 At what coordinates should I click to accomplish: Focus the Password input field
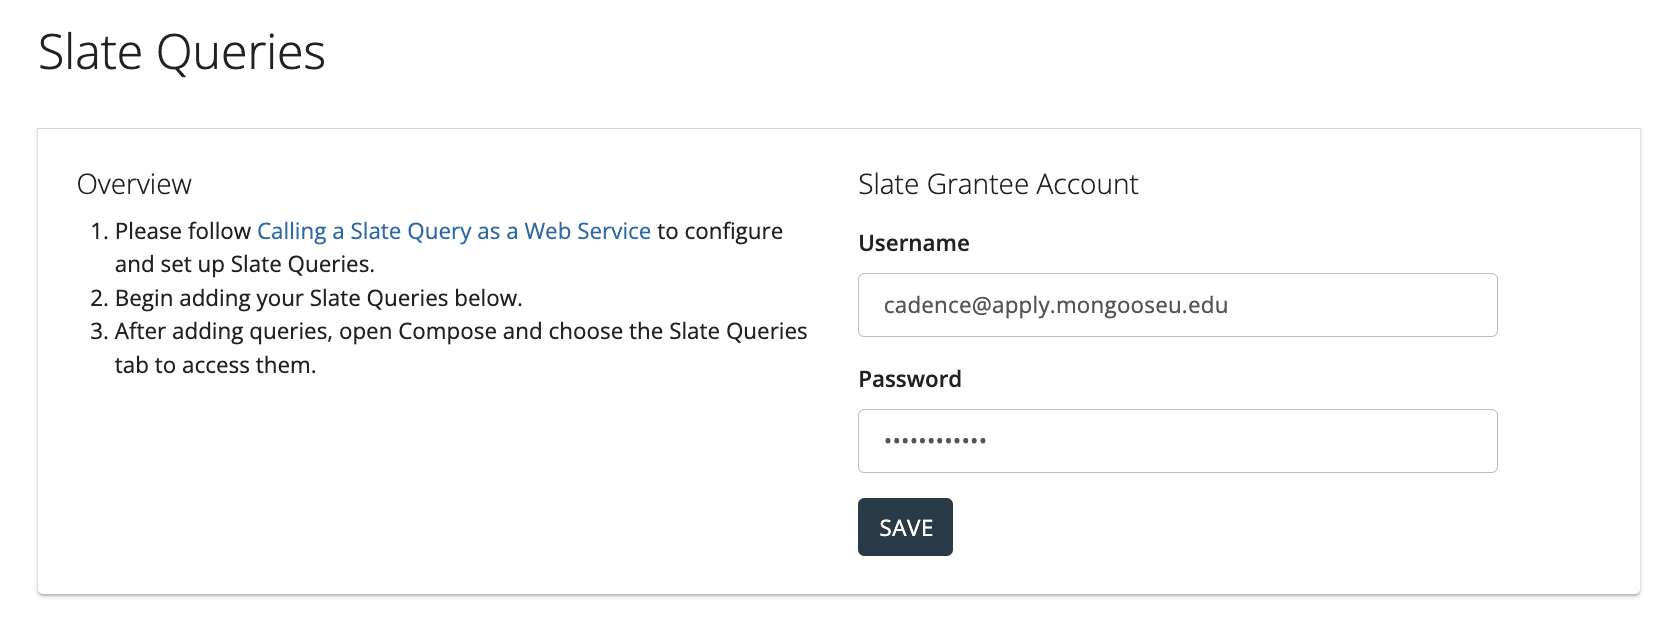click(x=1176, y=441)
